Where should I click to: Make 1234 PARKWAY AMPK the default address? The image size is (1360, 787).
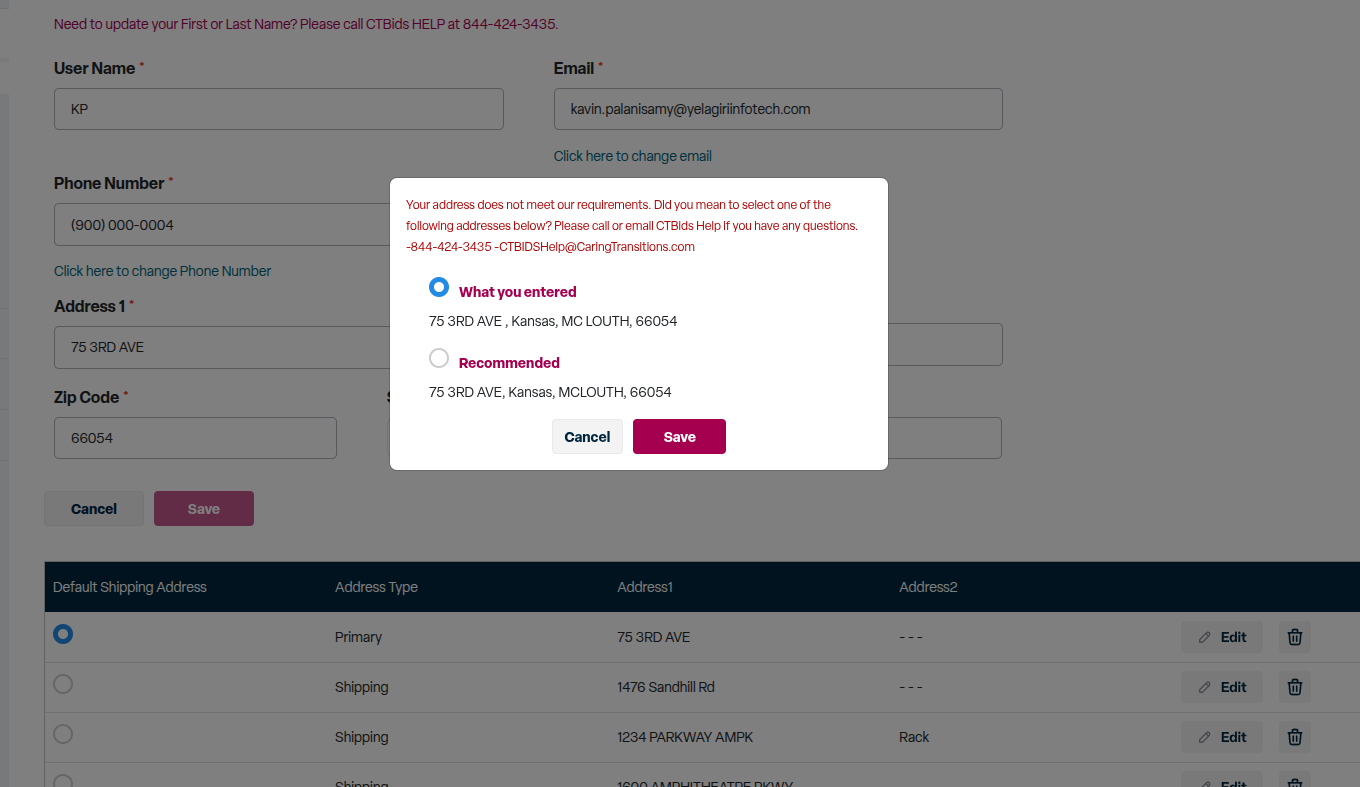pyautogui.click(x=63, y=734)
